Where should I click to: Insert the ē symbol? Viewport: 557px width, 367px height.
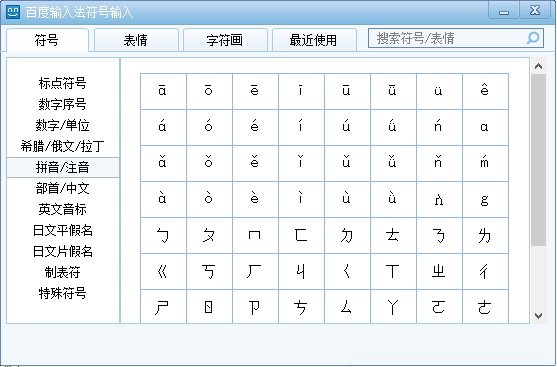pos(255,91)
